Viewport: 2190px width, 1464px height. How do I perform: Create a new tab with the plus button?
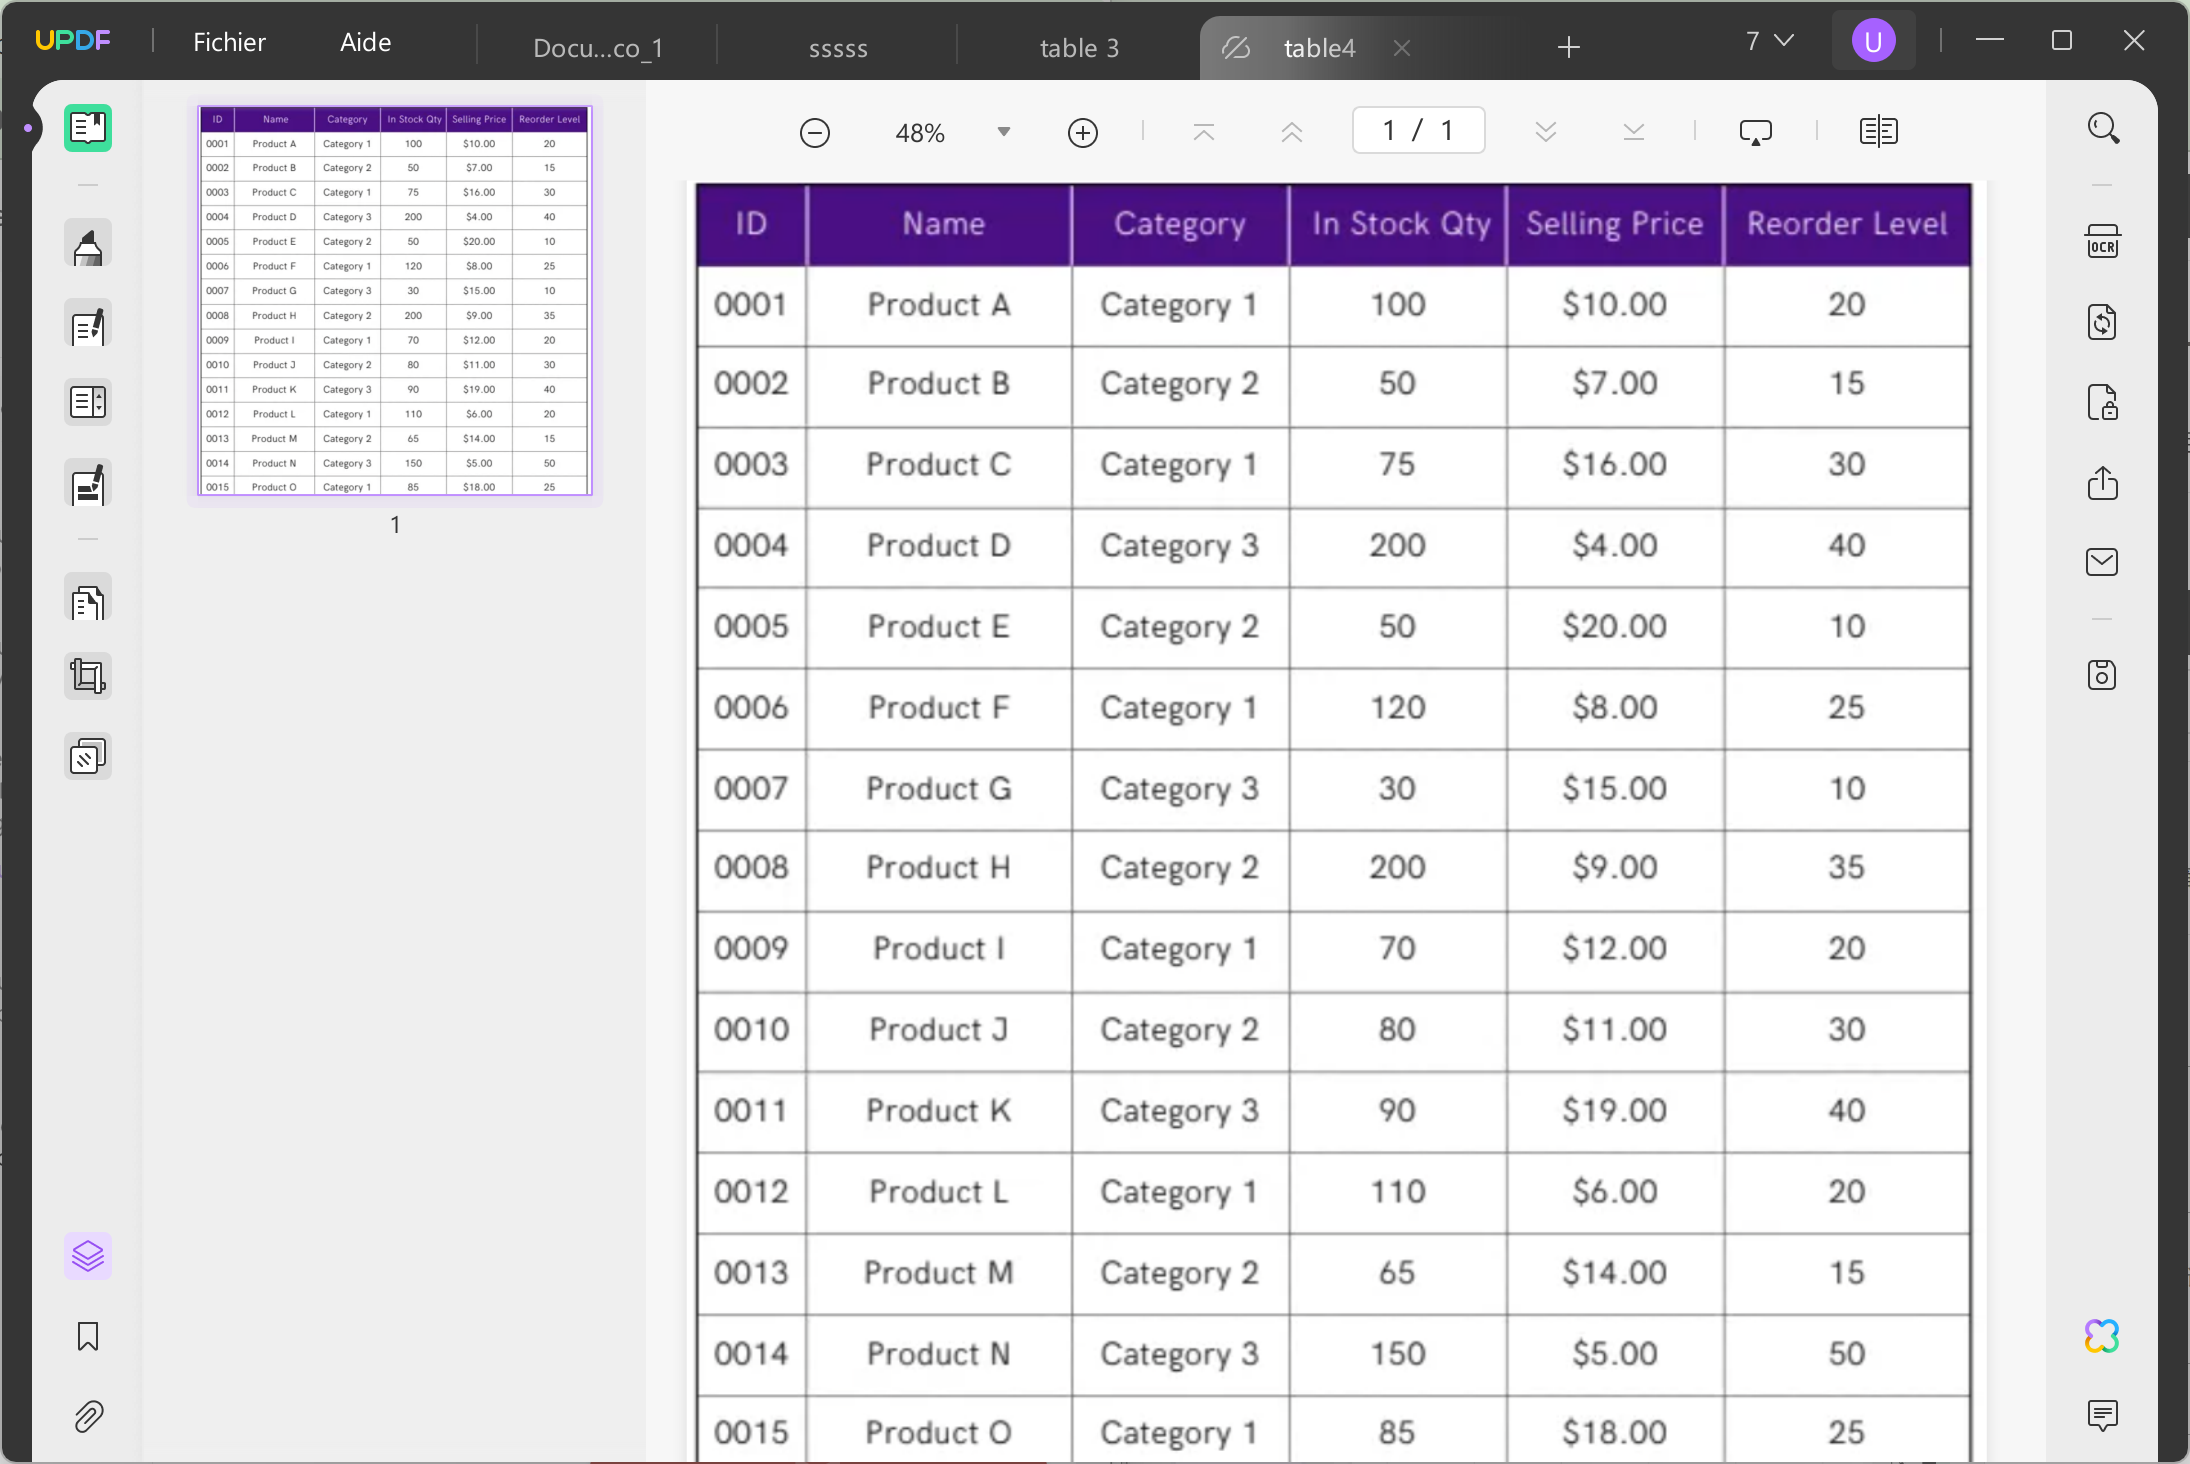pos(1567,47)
